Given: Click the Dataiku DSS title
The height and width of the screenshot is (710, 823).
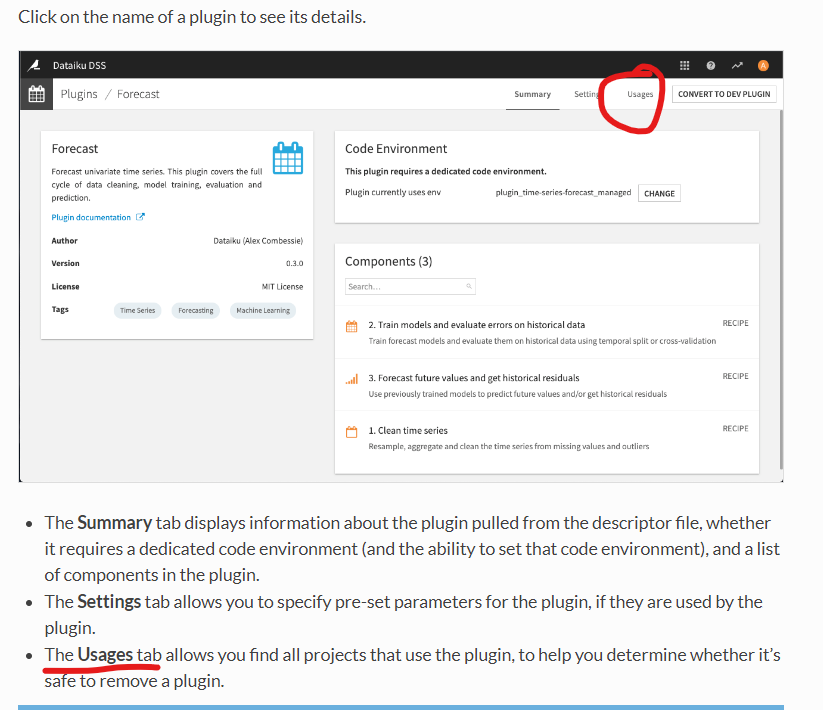Looking at the screenshot, I should [x=79, y=65].
